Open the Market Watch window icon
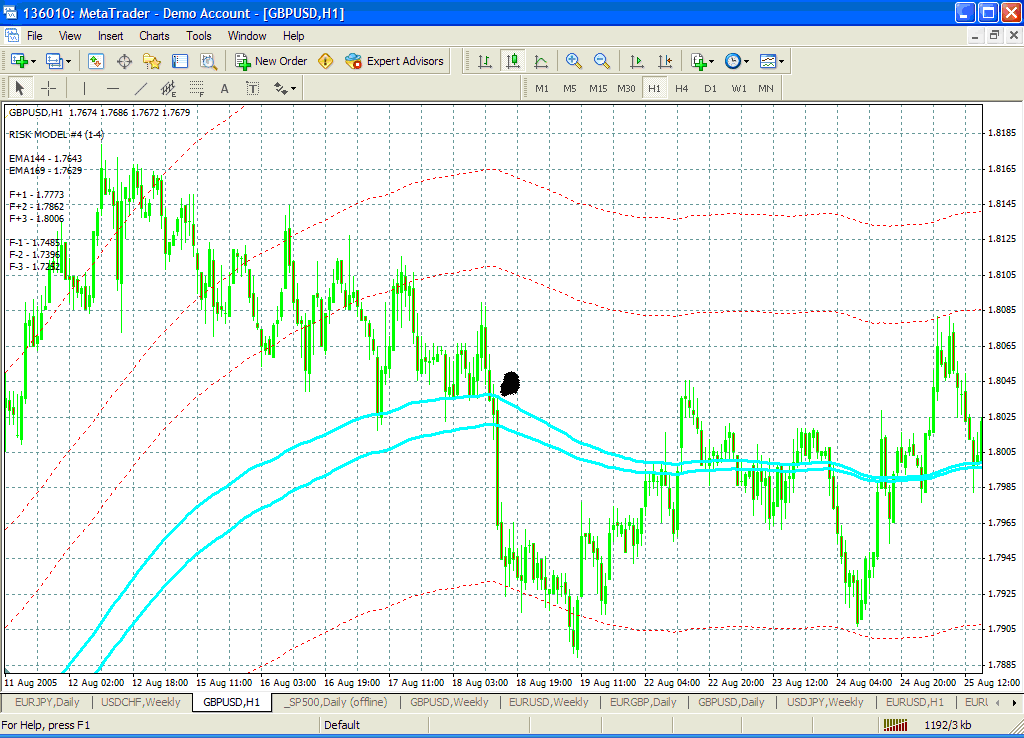The height and width of the screenshot is (738, 1024). pos(96,61)
